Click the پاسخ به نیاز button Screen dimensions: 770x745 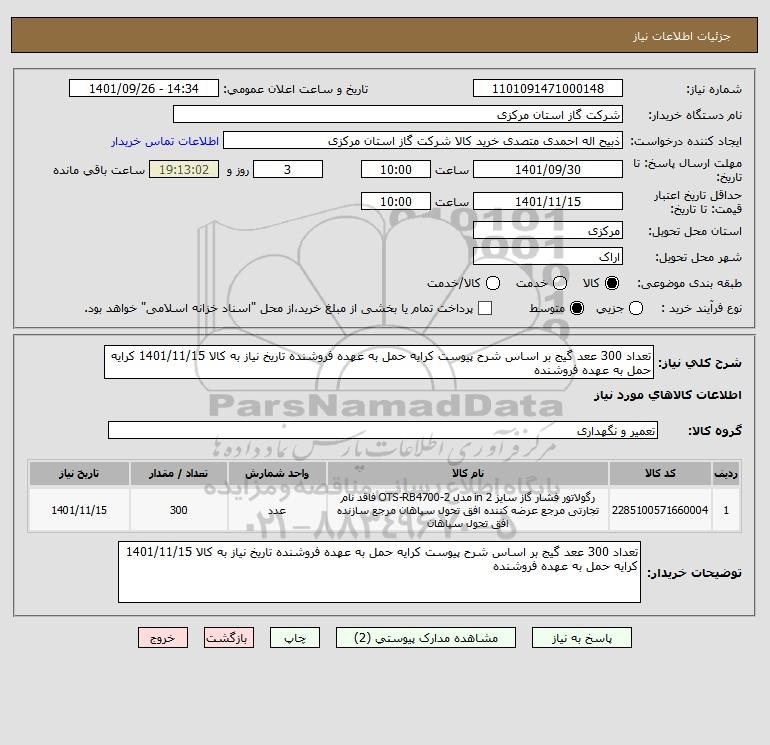581,638
